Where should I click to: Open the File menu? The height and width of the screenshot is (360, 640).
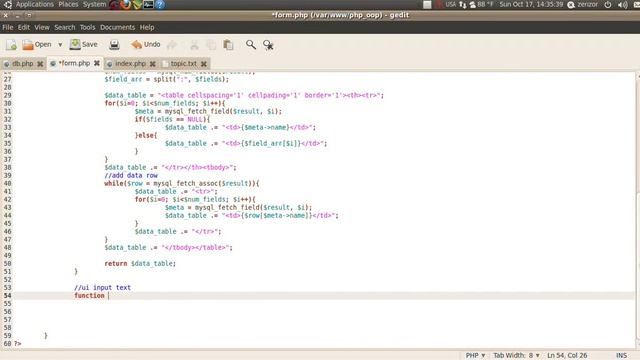click(x=8, y=27)
